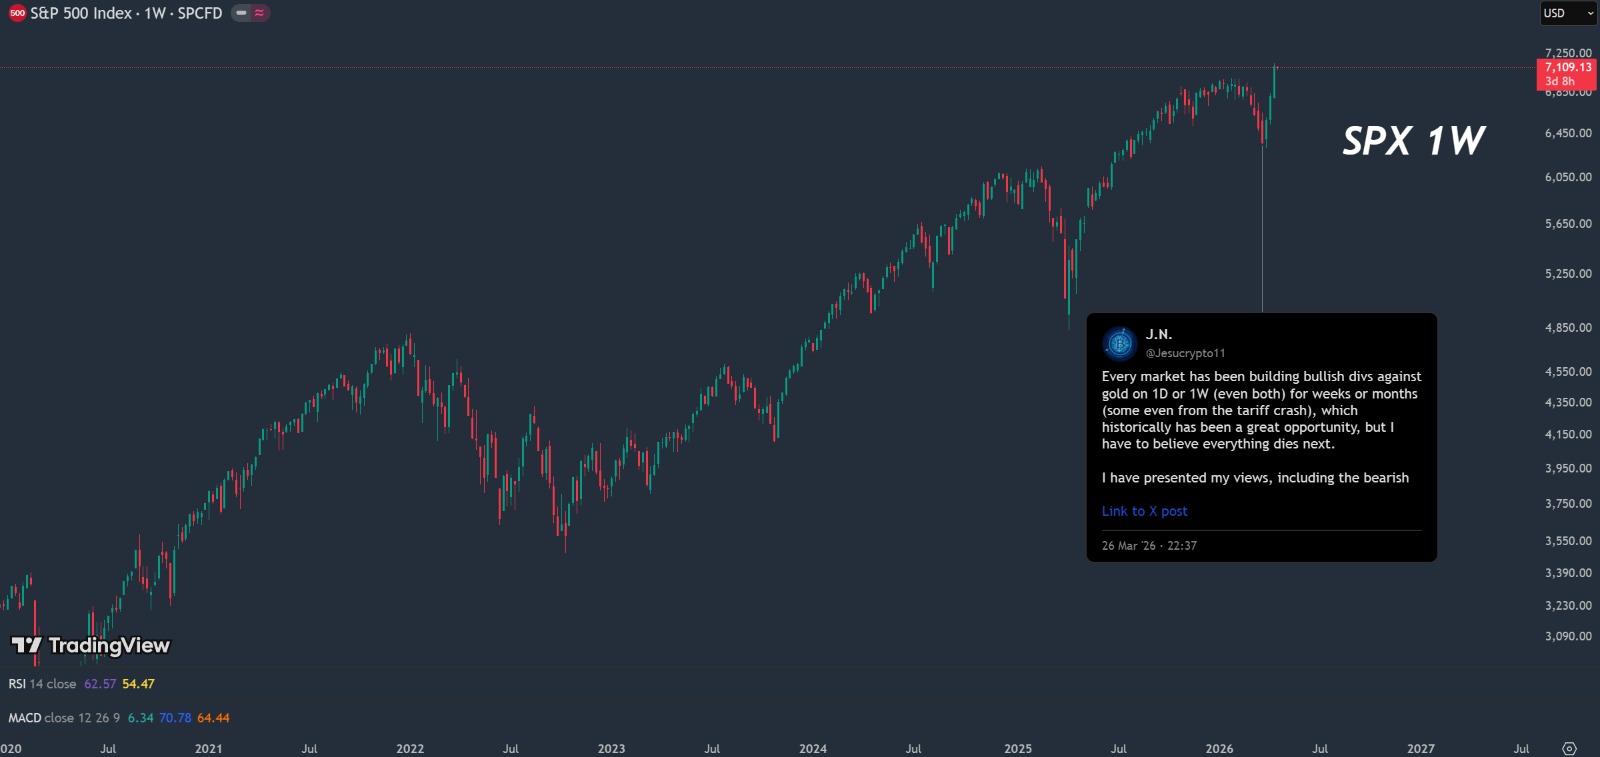Open the USD currency dropdown

click(1565, 13)
